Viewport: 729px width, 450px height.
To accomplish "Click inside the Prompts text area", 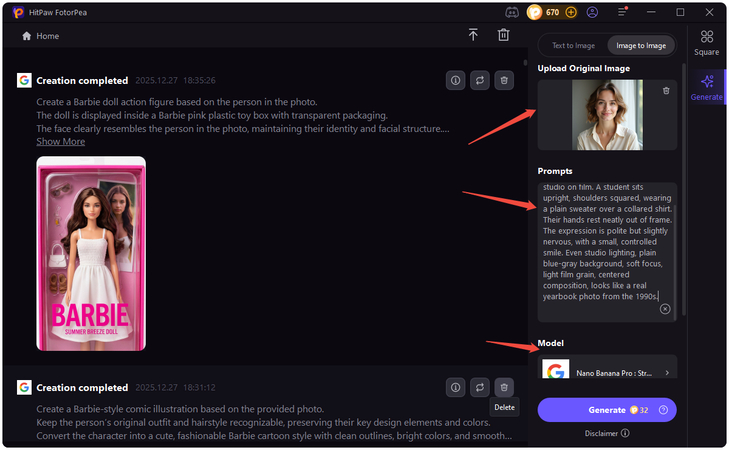I will (x=606, y=251).
